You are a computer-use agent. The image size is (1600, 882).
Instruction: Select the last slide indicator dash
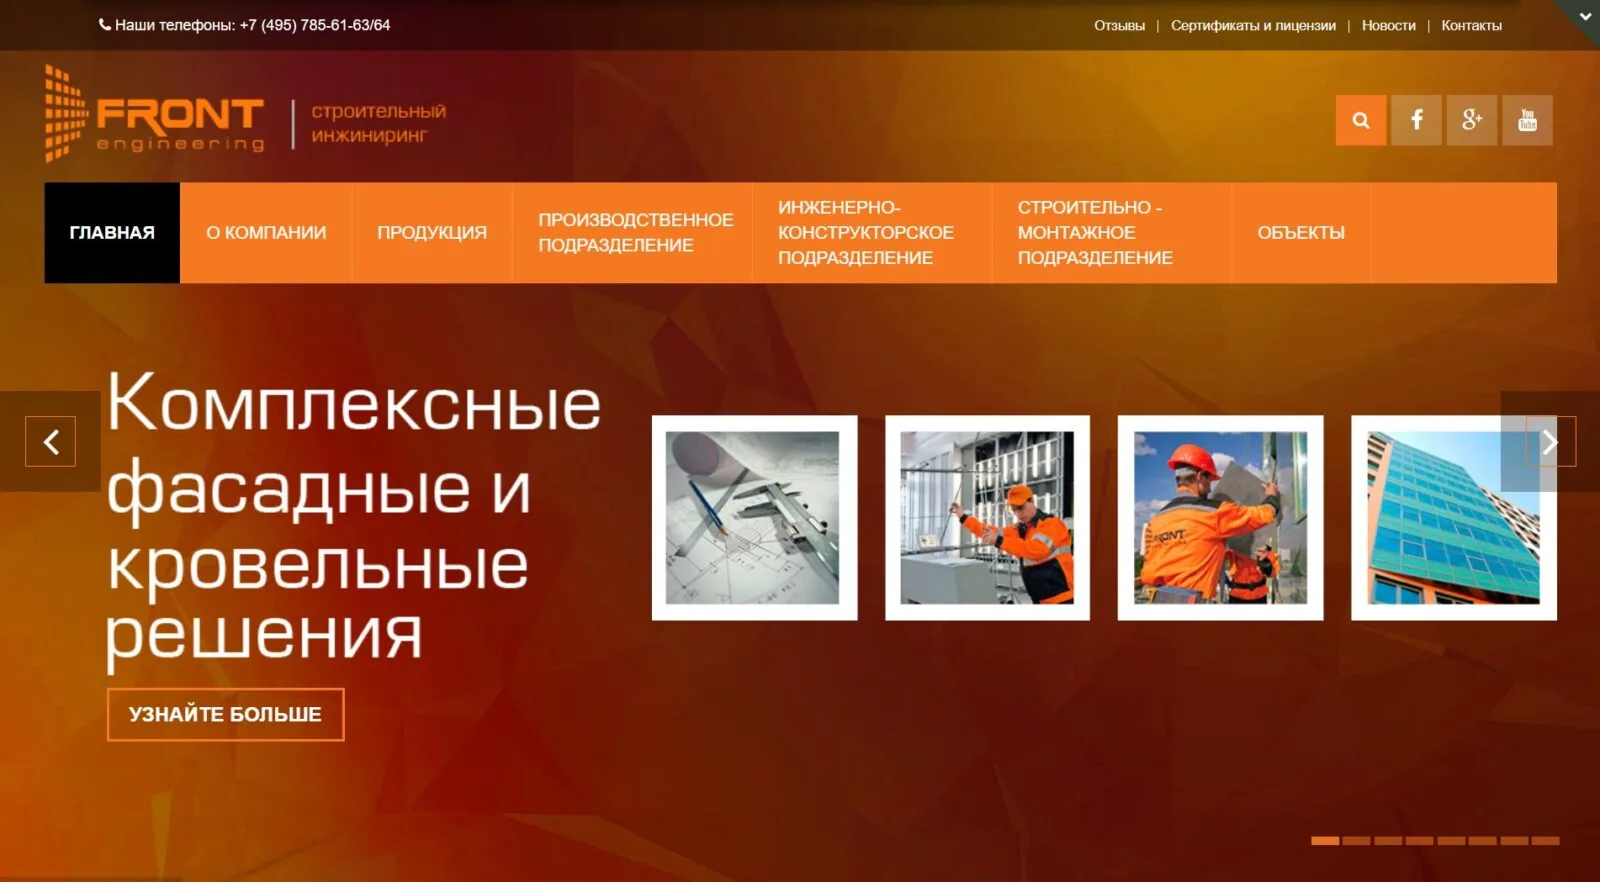click(x=1546, y=841)
